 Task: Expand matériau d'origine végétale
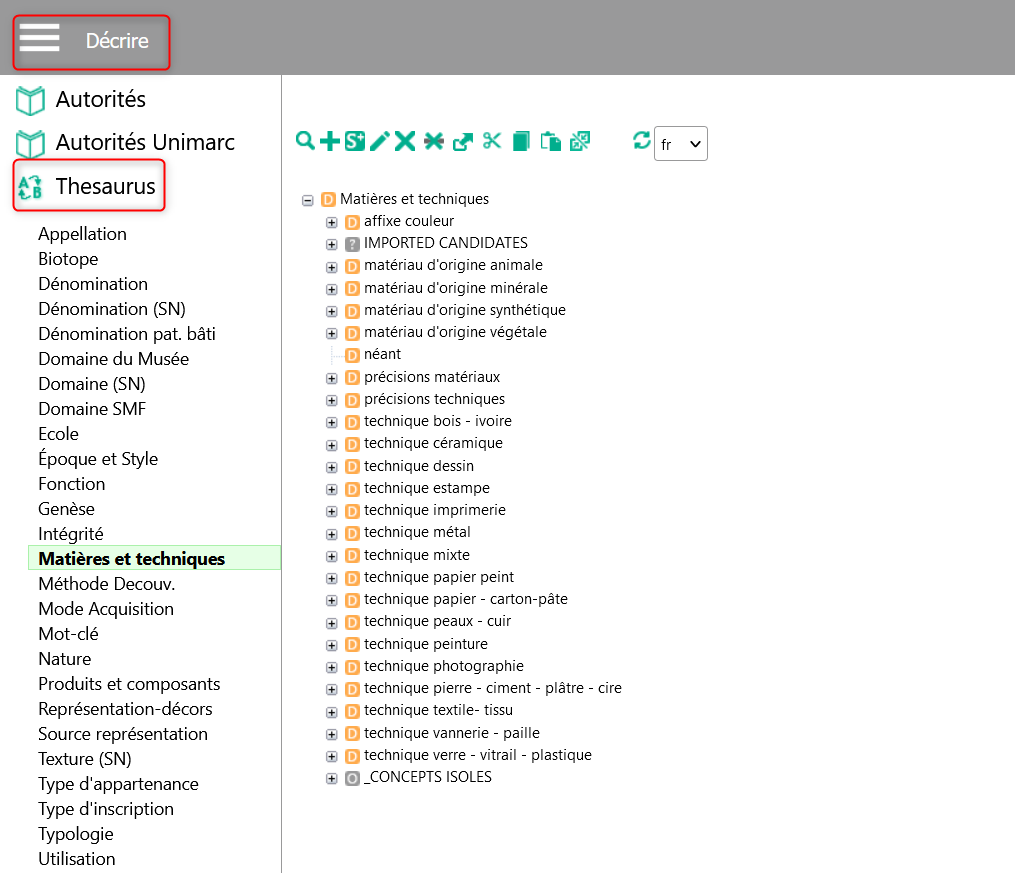coord(331,333)
